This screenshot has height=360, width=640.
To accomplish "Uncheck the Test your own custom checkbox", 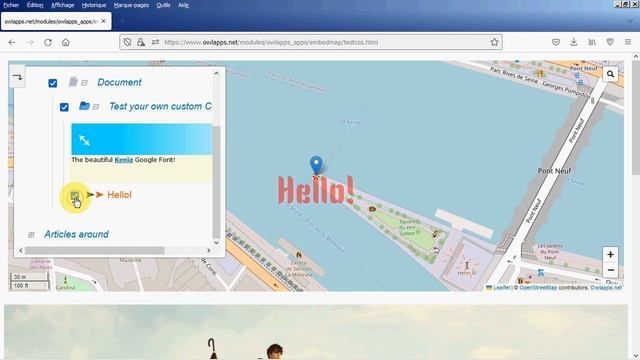I will point(64,107).
